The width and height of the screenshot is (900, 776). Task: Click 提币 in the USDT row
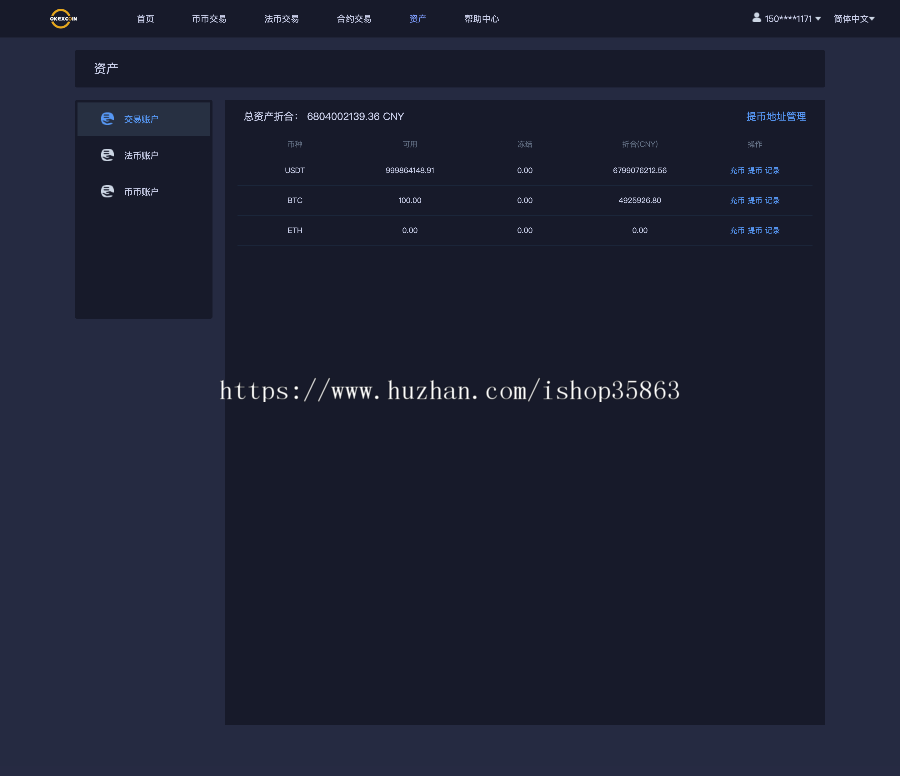point(755,171)
